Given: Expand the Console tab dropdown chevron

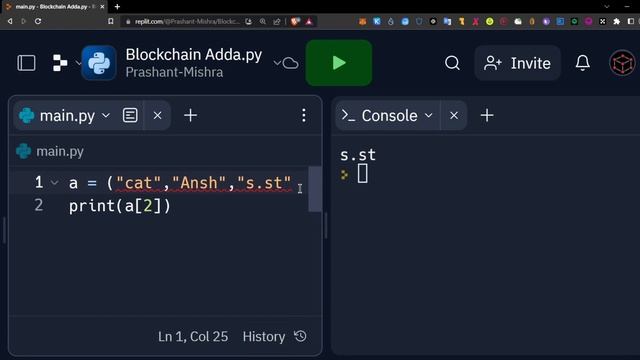Looking at the screenshot, I should pyautogui.click(x=429, y=116).
